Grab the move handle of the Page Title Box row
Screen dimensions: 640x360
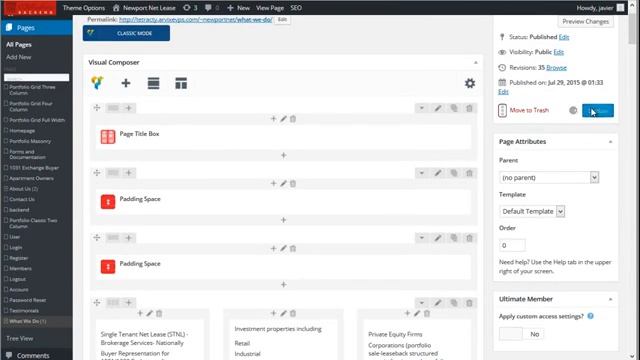coord(97,108)
